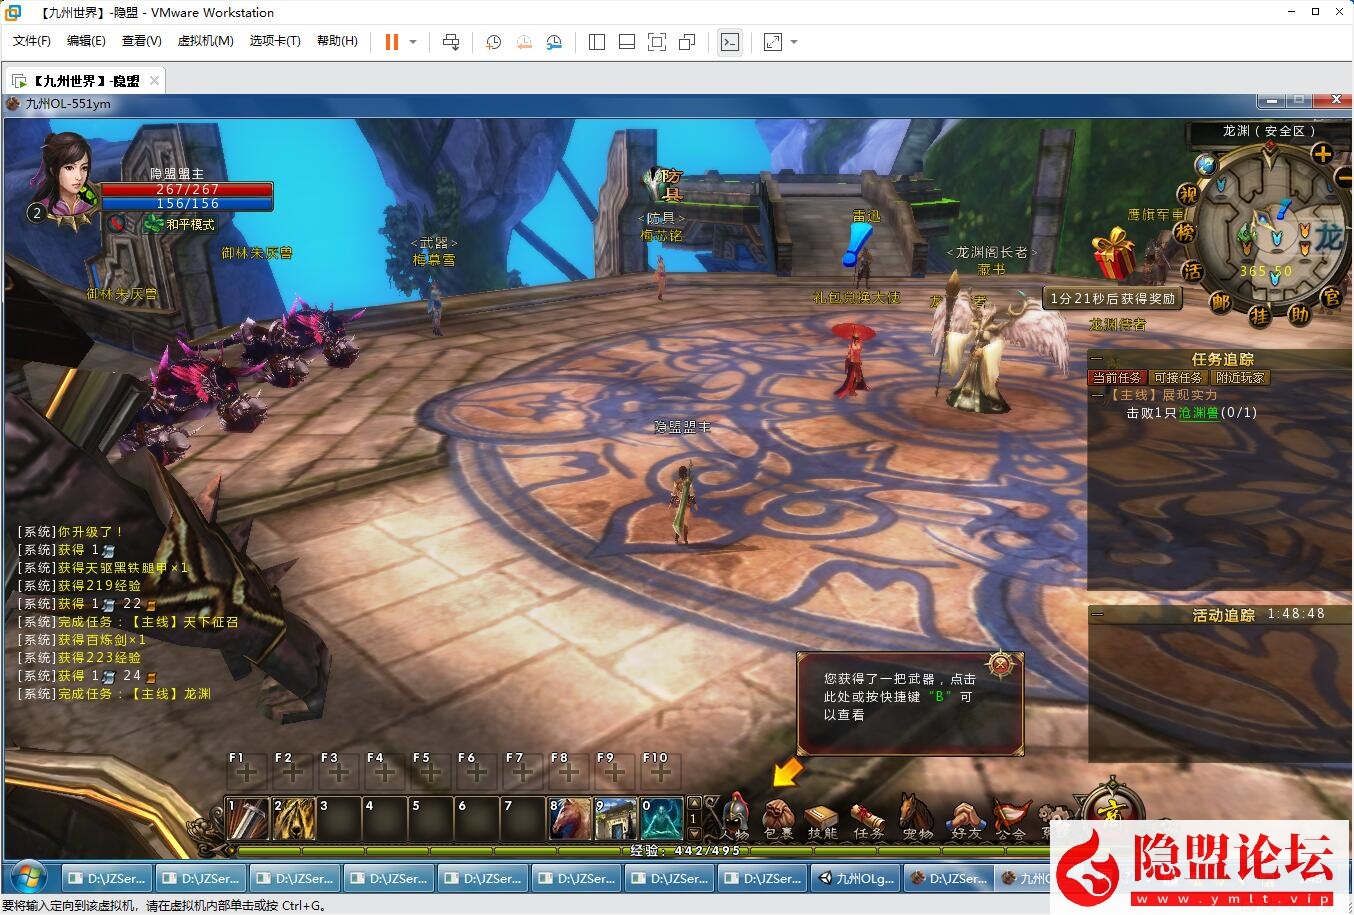Open the 公会 guild flag icon
The image size is (1354, 915).
coord(1011,818)
